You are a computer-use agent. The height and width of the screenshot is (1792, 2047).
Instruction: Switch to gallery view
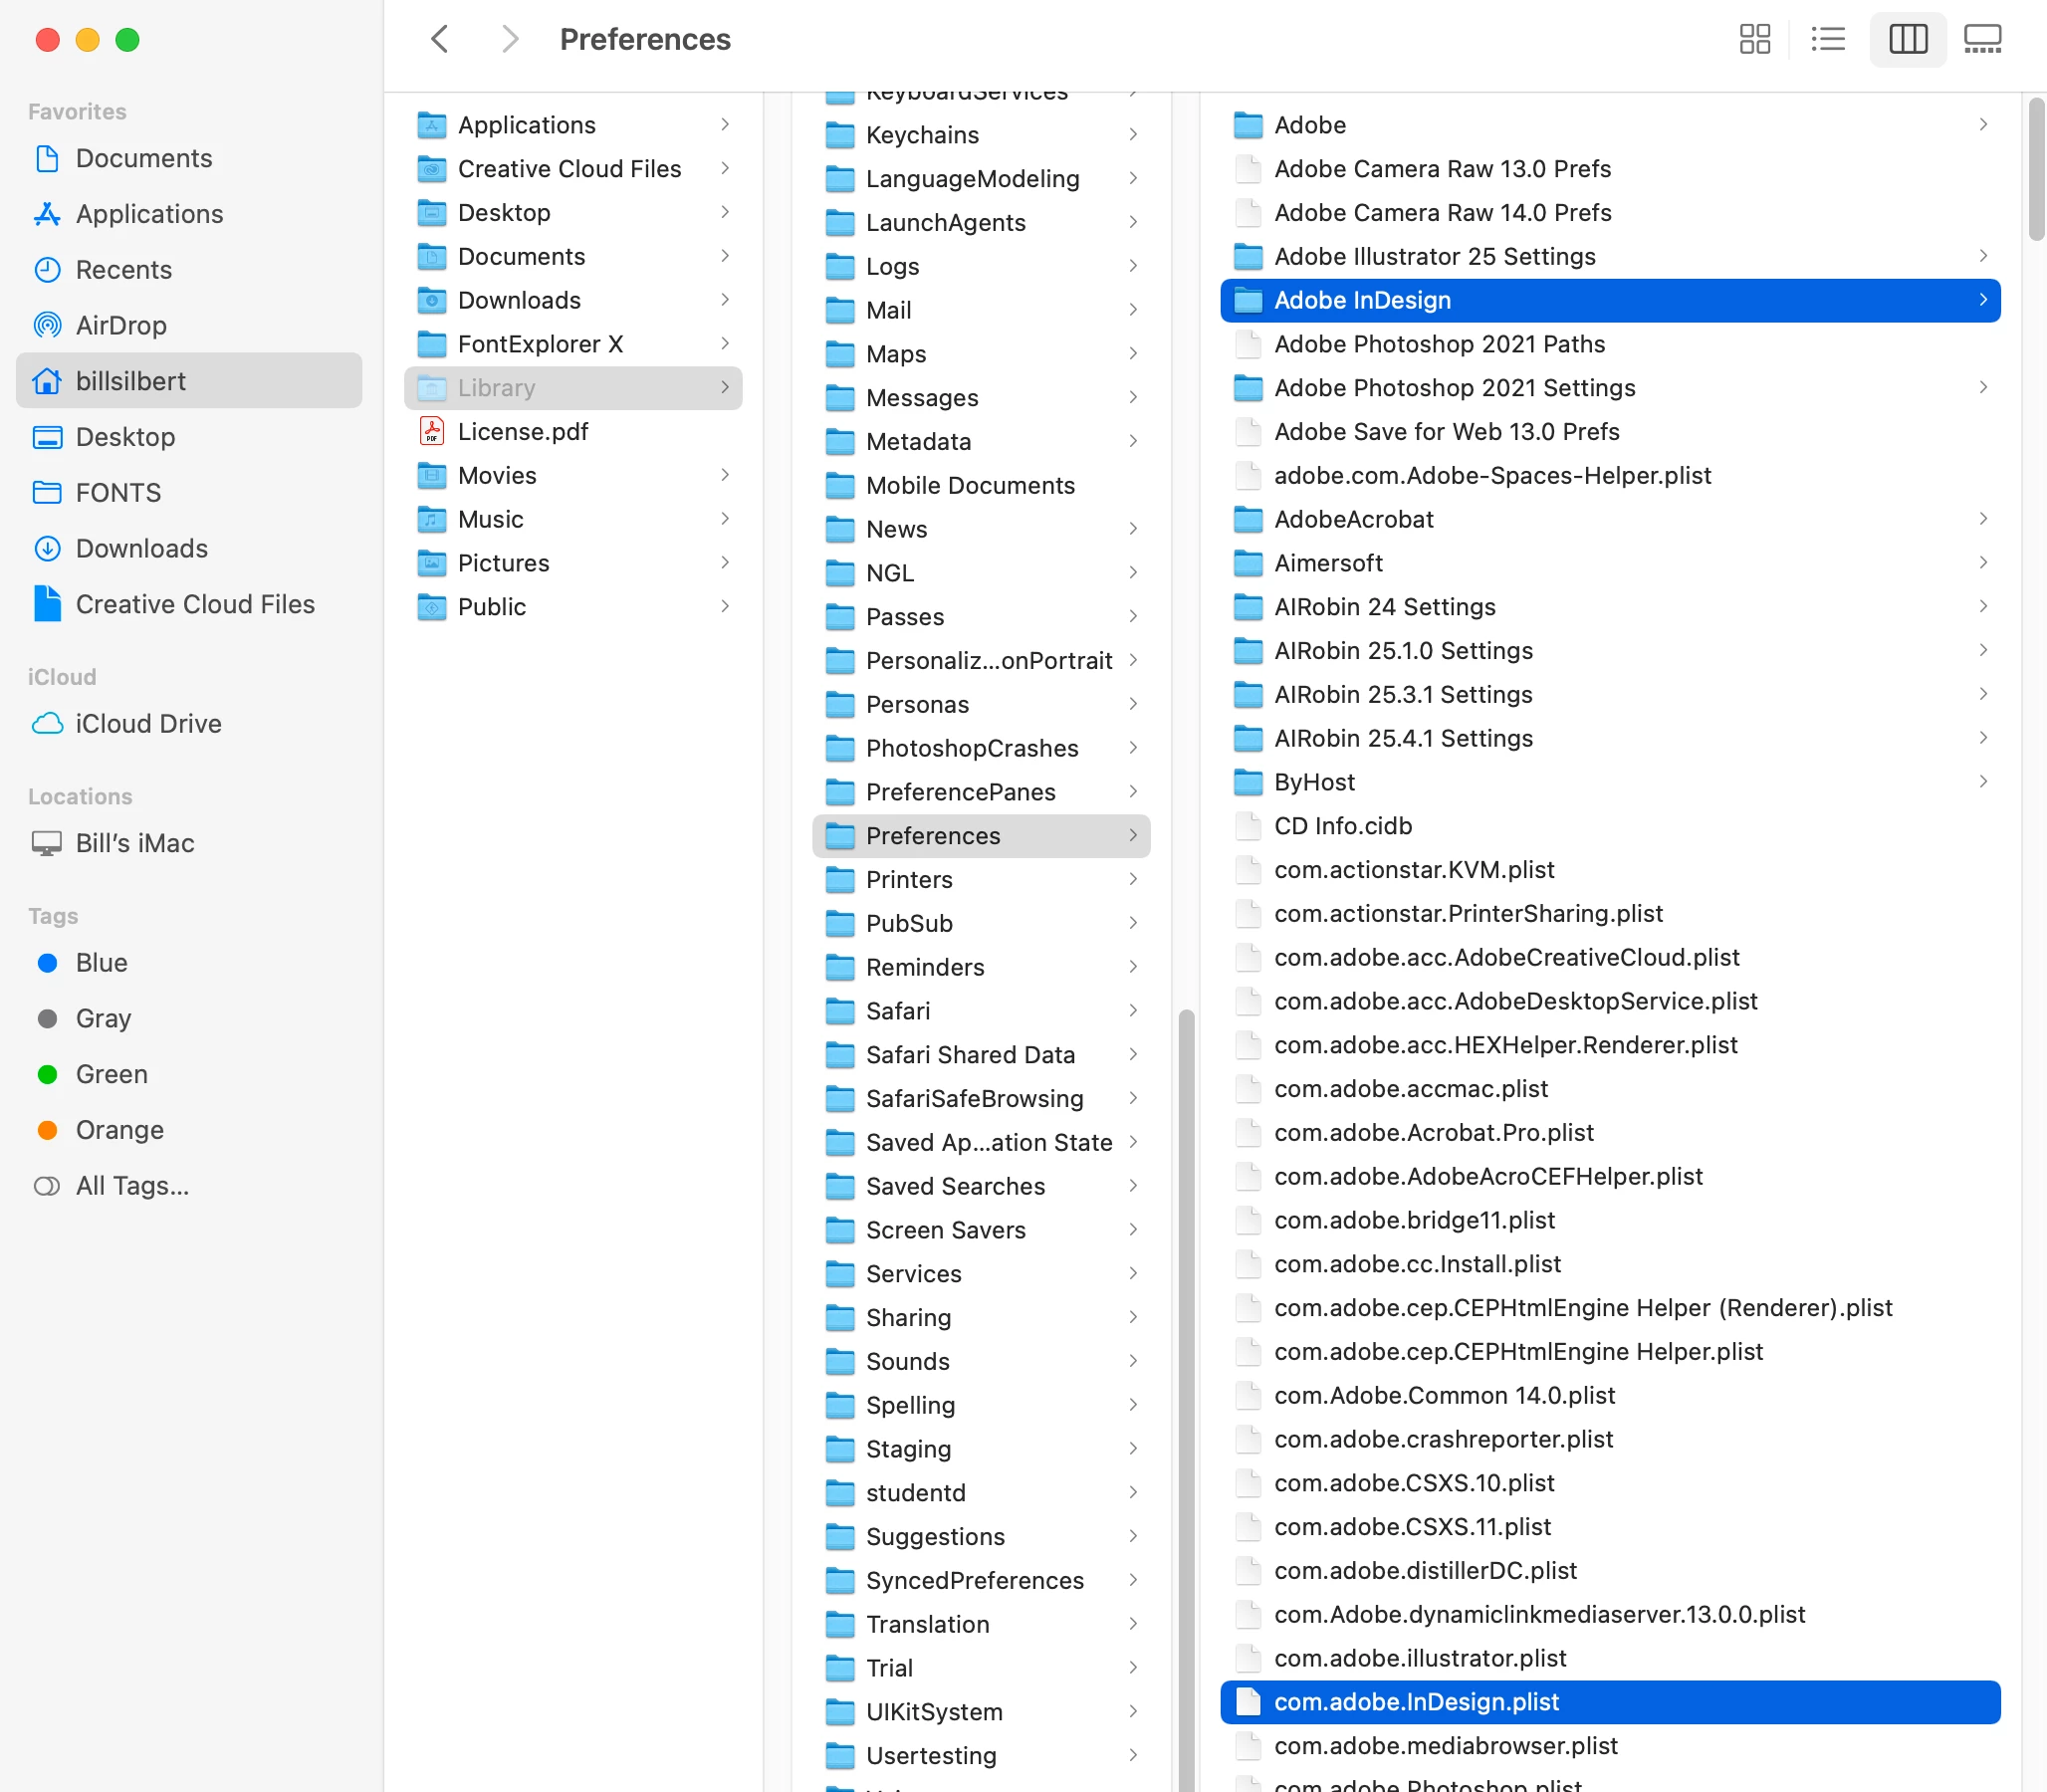tap(1982, 39)
